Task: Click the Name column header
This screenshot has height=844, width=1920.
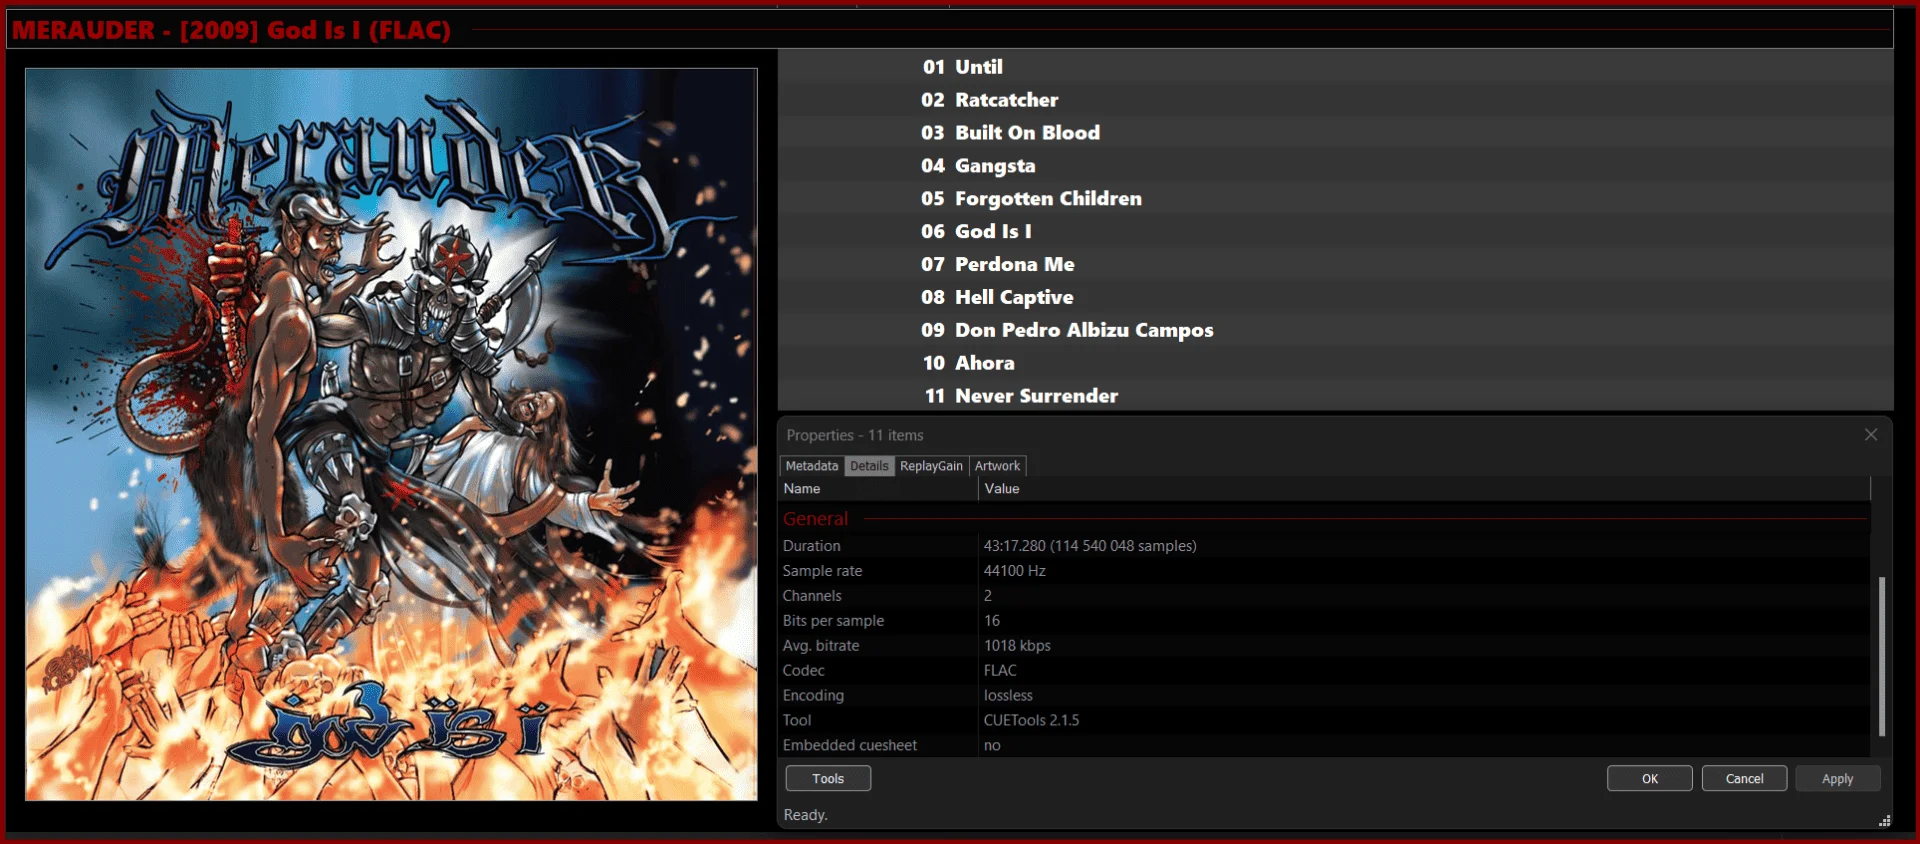Action: (878, 489)
